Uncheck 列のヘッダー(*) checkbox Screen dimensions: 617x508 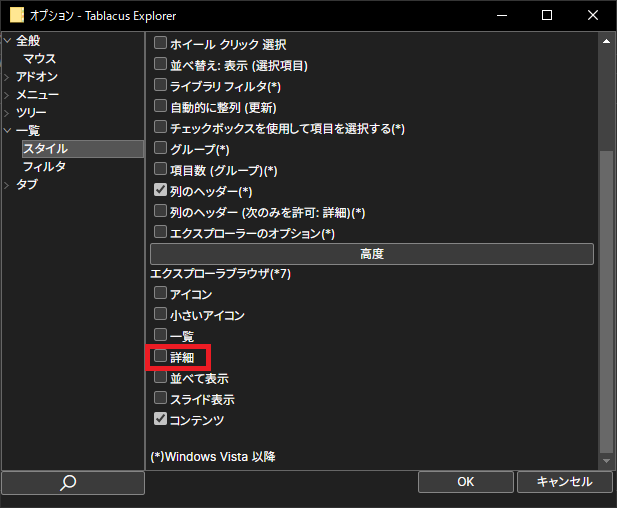pyautogui.click(x=160, y=190)
